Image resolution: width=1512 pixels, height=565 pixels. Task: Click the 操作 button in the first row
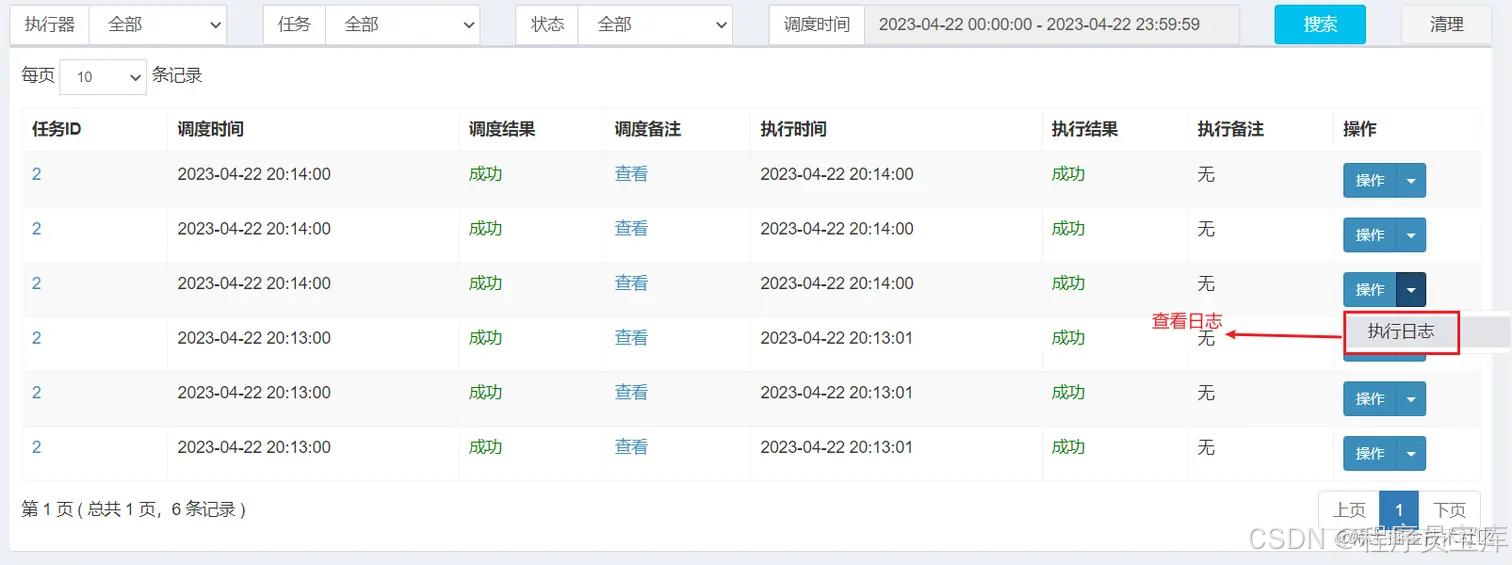[x=1370, y=181]
